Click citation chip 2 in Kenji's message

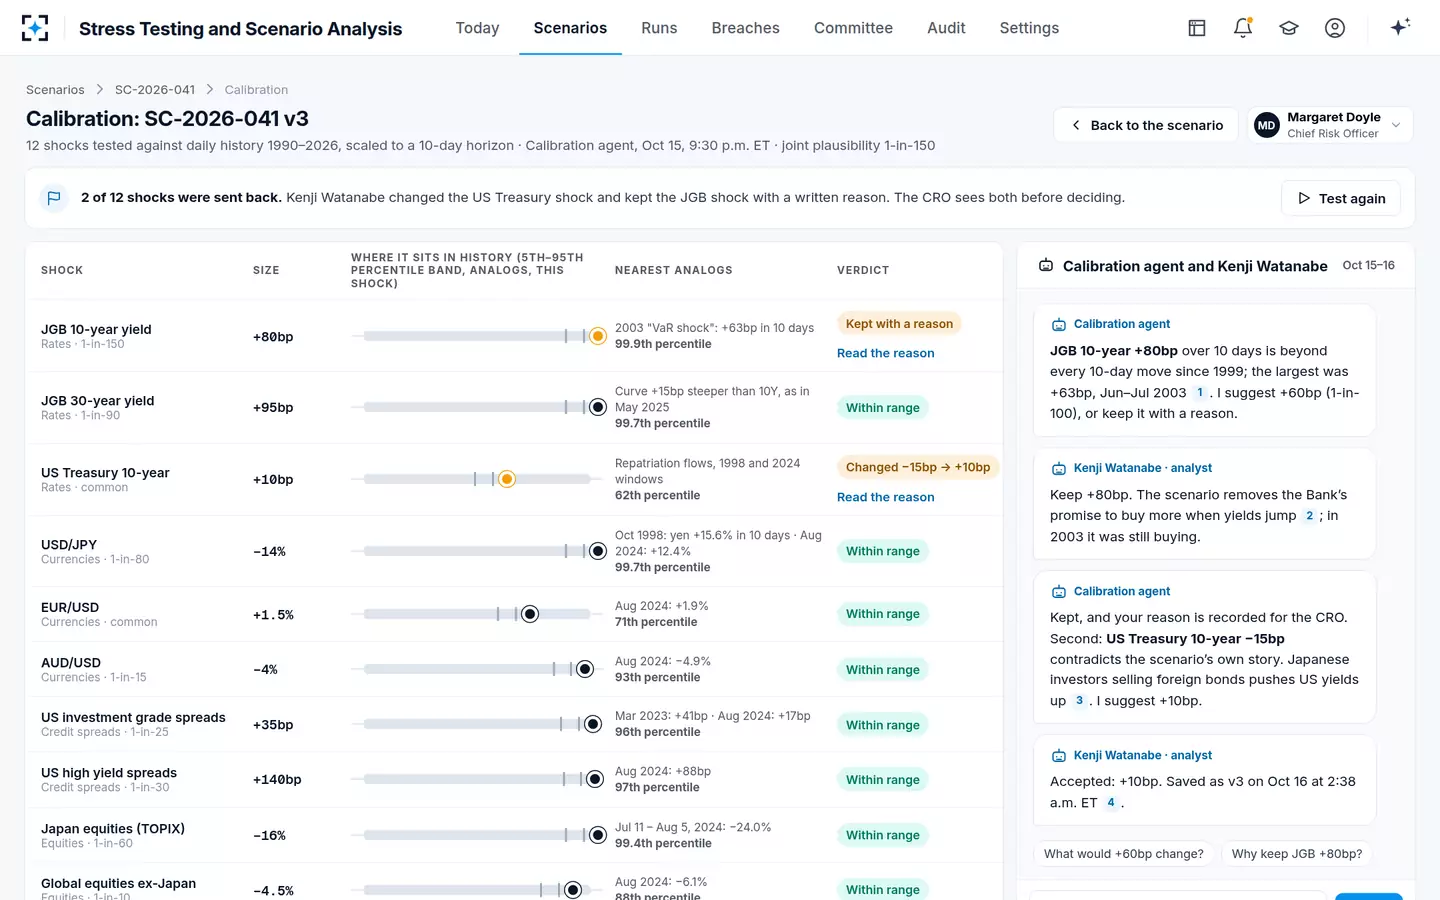pos(1309,516)
